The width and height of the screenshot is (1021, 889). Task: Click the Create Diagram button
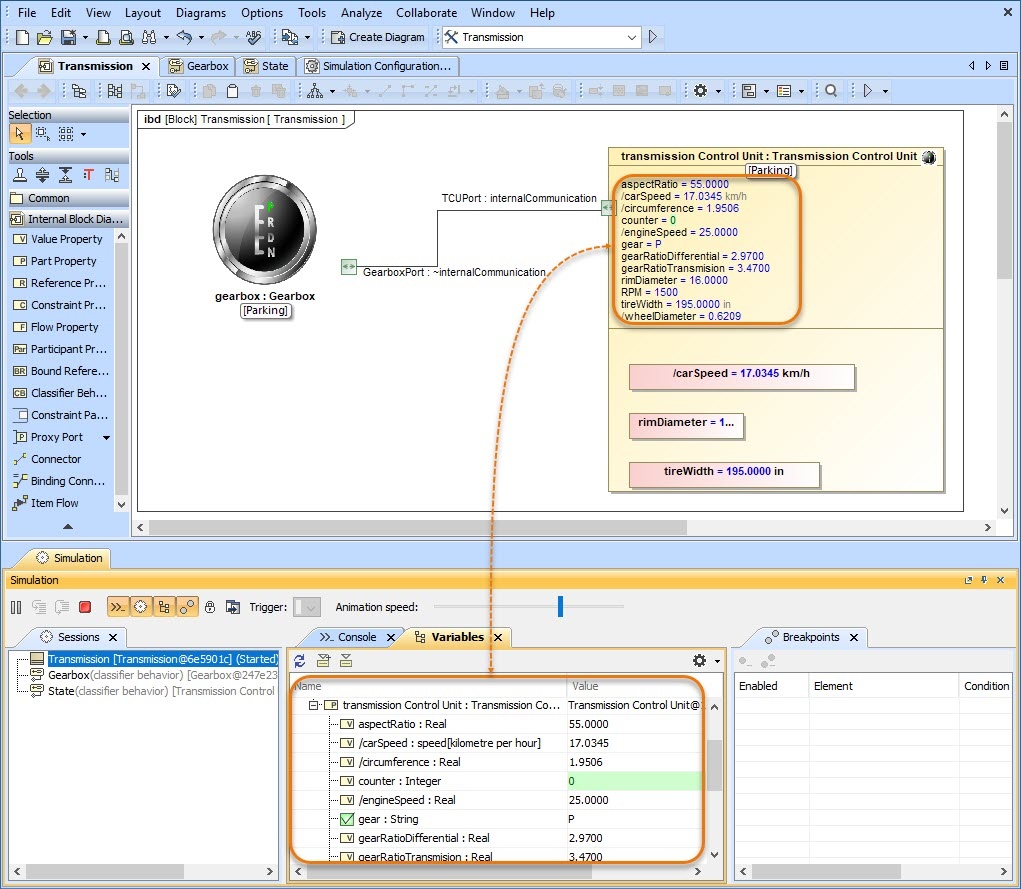point(378,37)
